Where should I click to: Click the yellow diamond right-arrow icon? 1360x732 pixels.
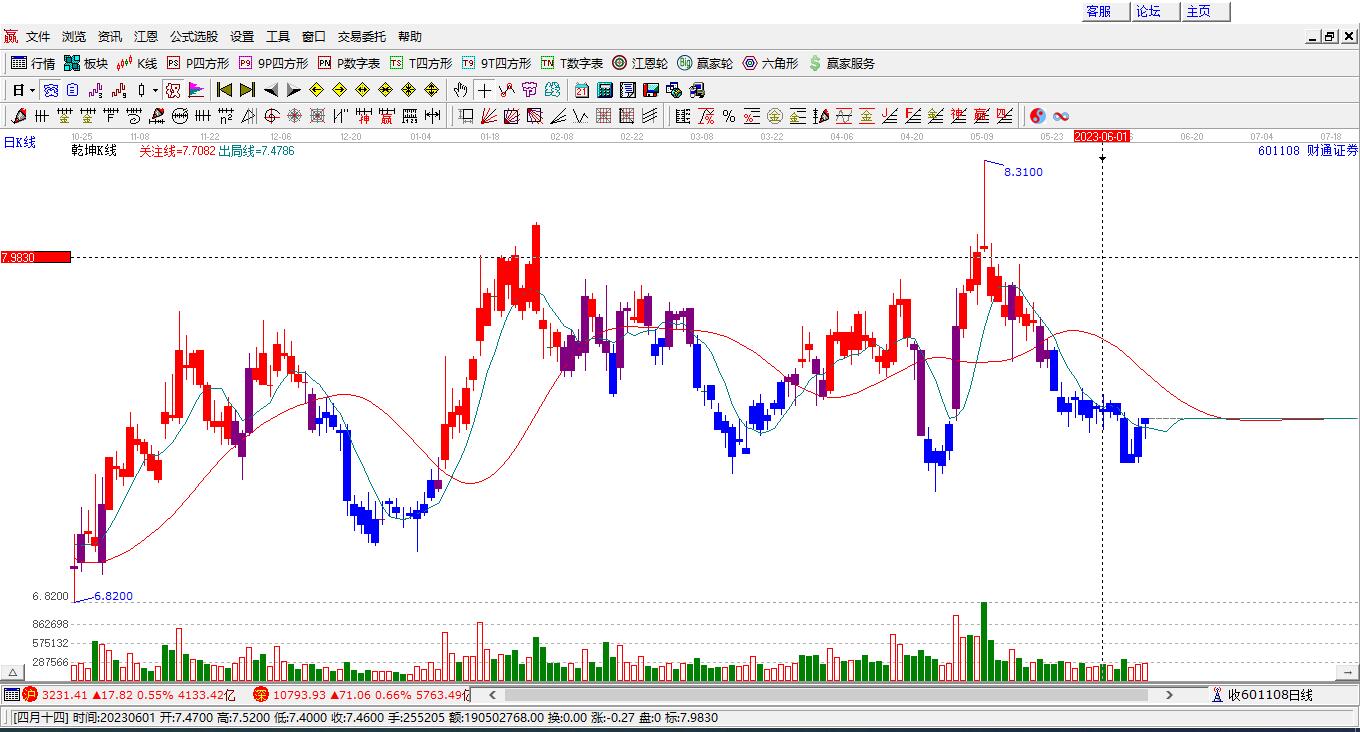339,90
